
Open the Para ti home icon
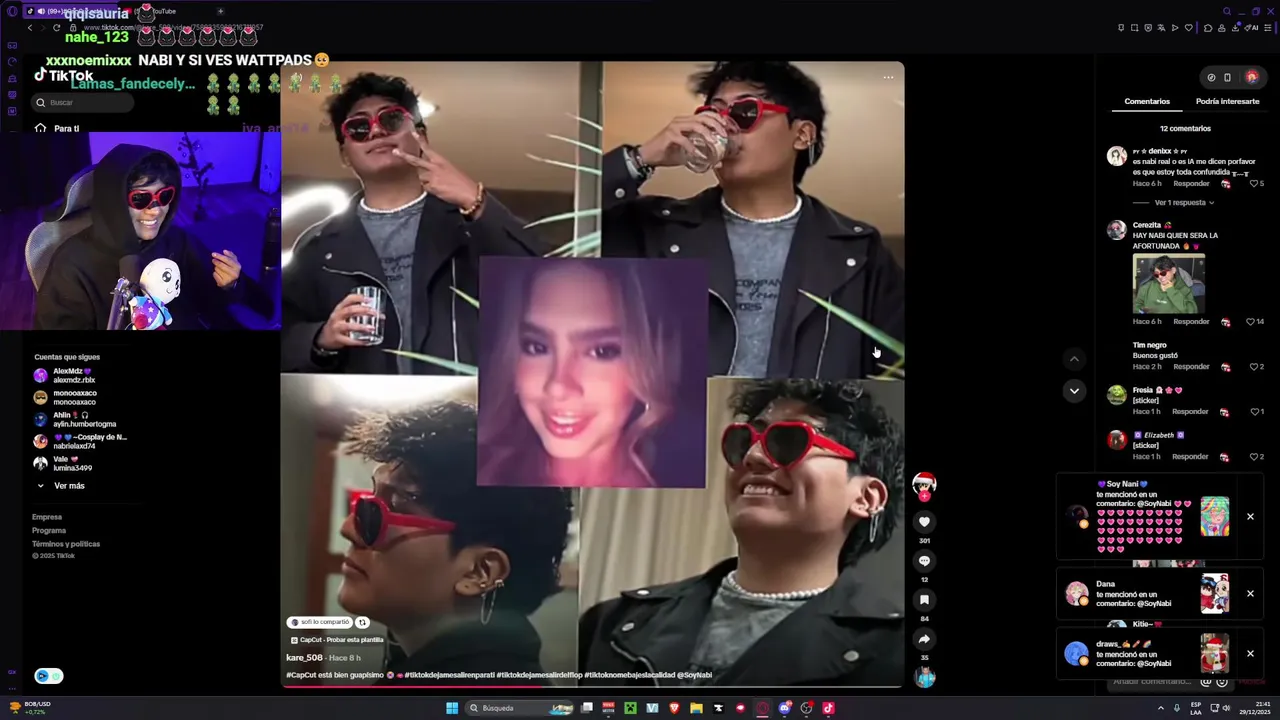pos(40,128)
